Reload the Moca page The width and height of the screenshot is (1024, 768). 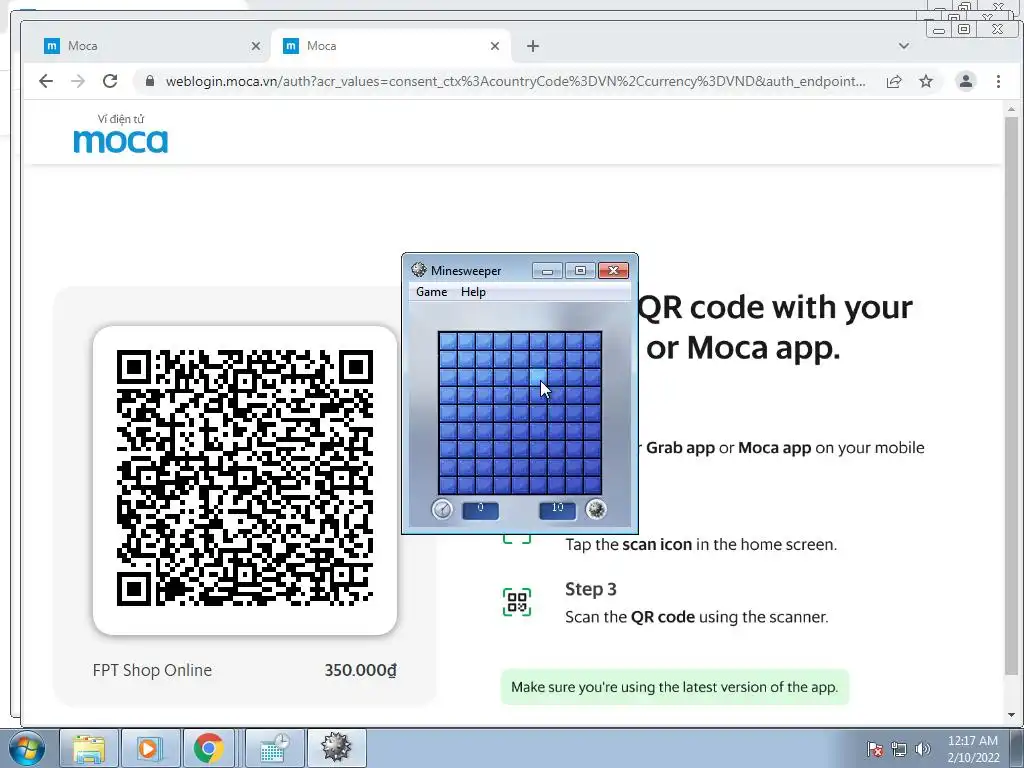click(x=110, y=81)
